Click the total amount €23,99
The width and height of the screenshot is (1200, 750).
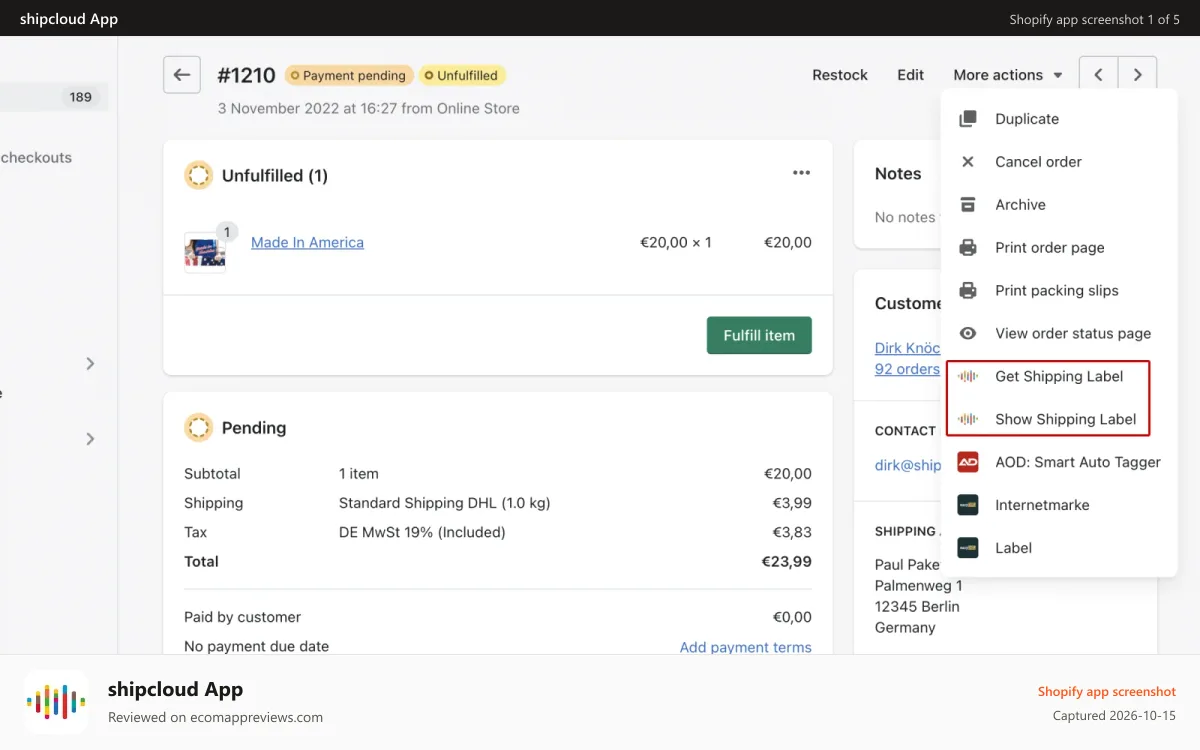click(x=787, y=562)
